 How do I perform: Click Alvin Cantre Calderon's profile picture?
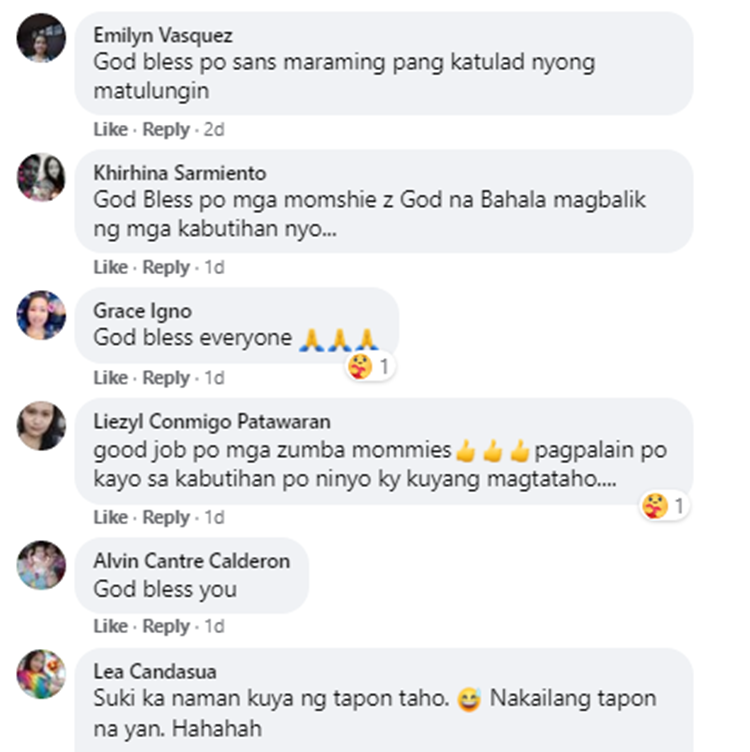[41, 565]
